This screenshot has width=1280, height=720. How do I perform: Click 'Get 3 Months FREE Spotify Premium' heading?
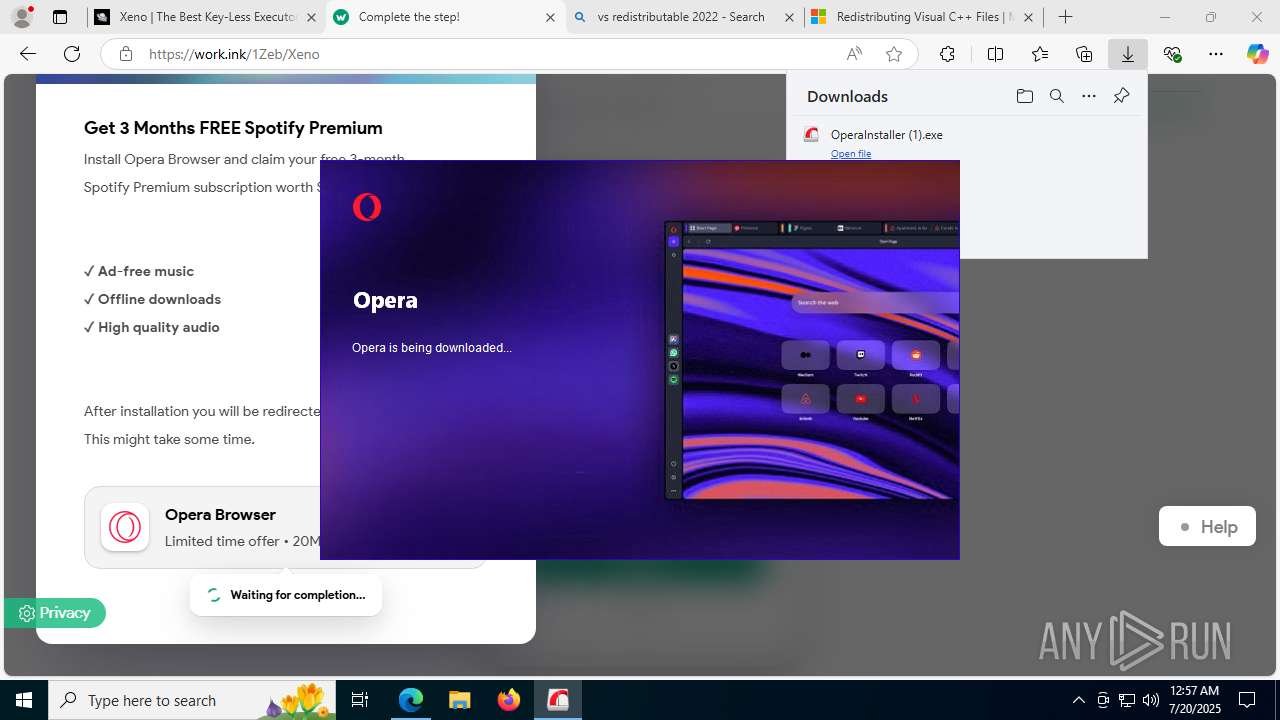pyautogui.click(x=233, y=128)
